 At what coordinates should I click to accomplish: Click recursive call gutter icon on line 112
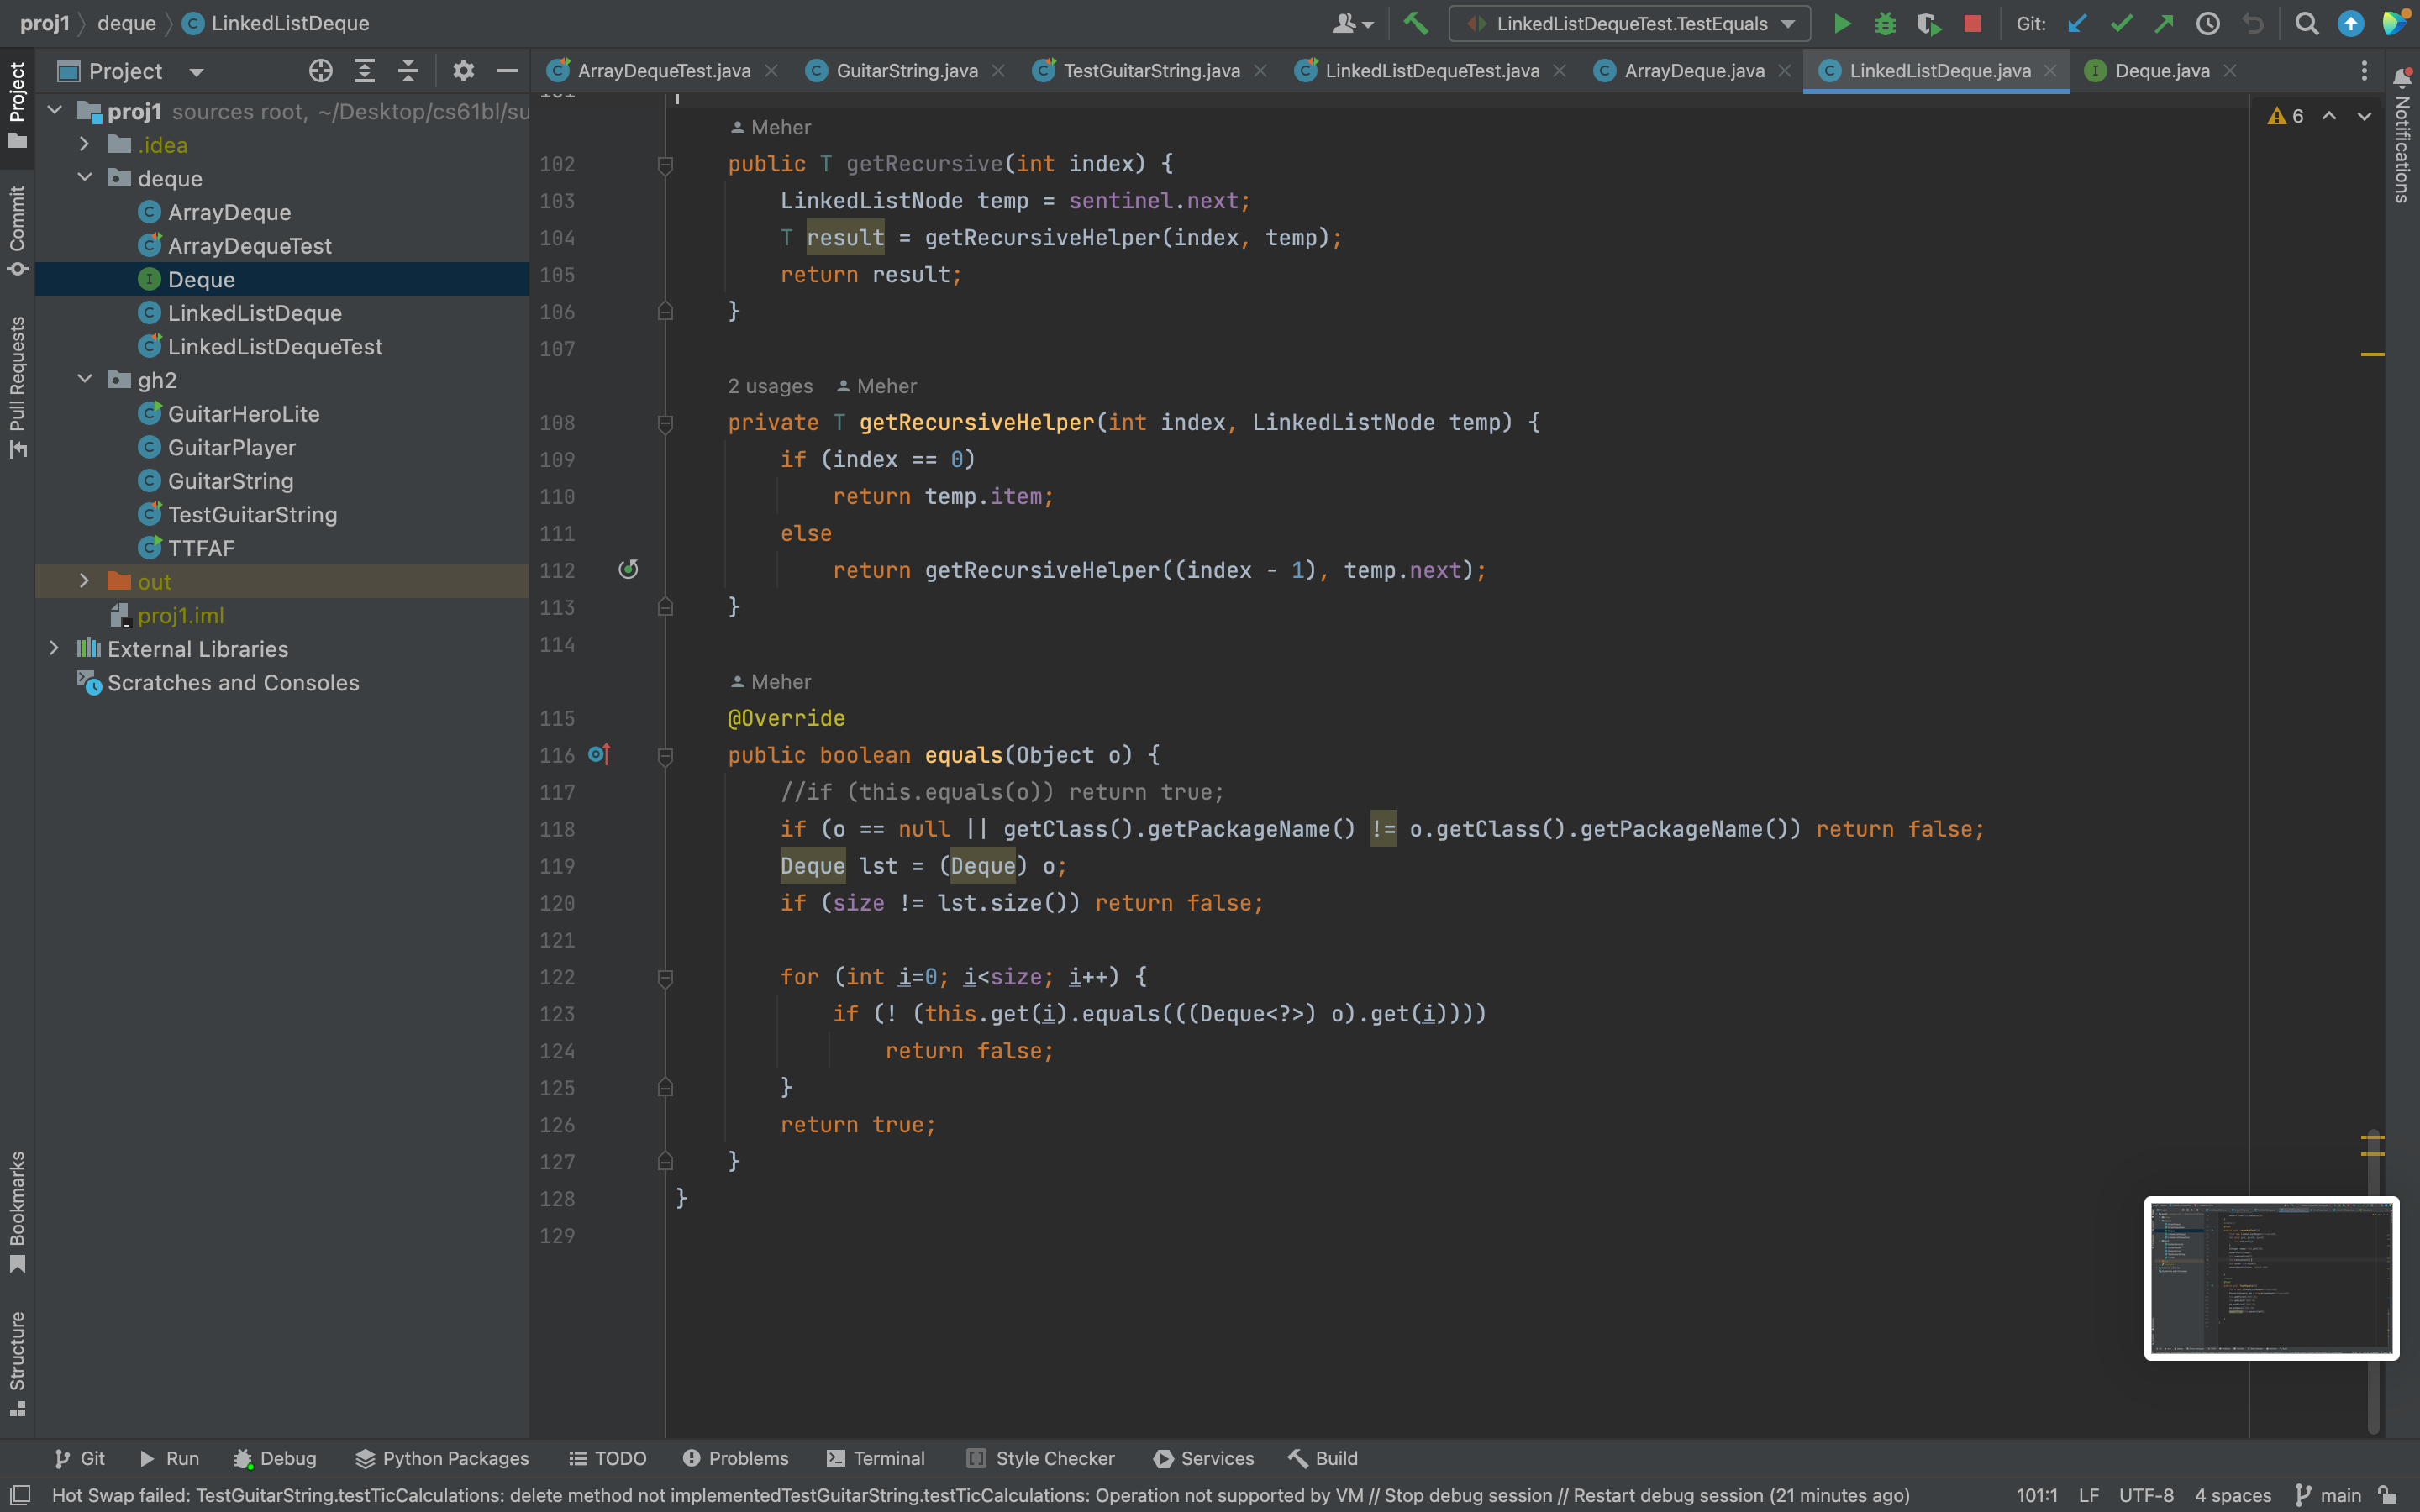[x=628, y=570]
